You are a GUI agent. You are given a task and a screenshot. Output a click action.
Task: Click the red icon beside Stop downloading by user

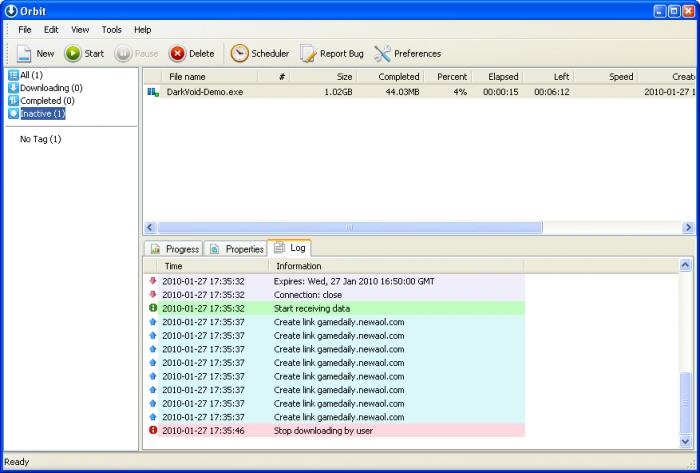coord(153,430)
